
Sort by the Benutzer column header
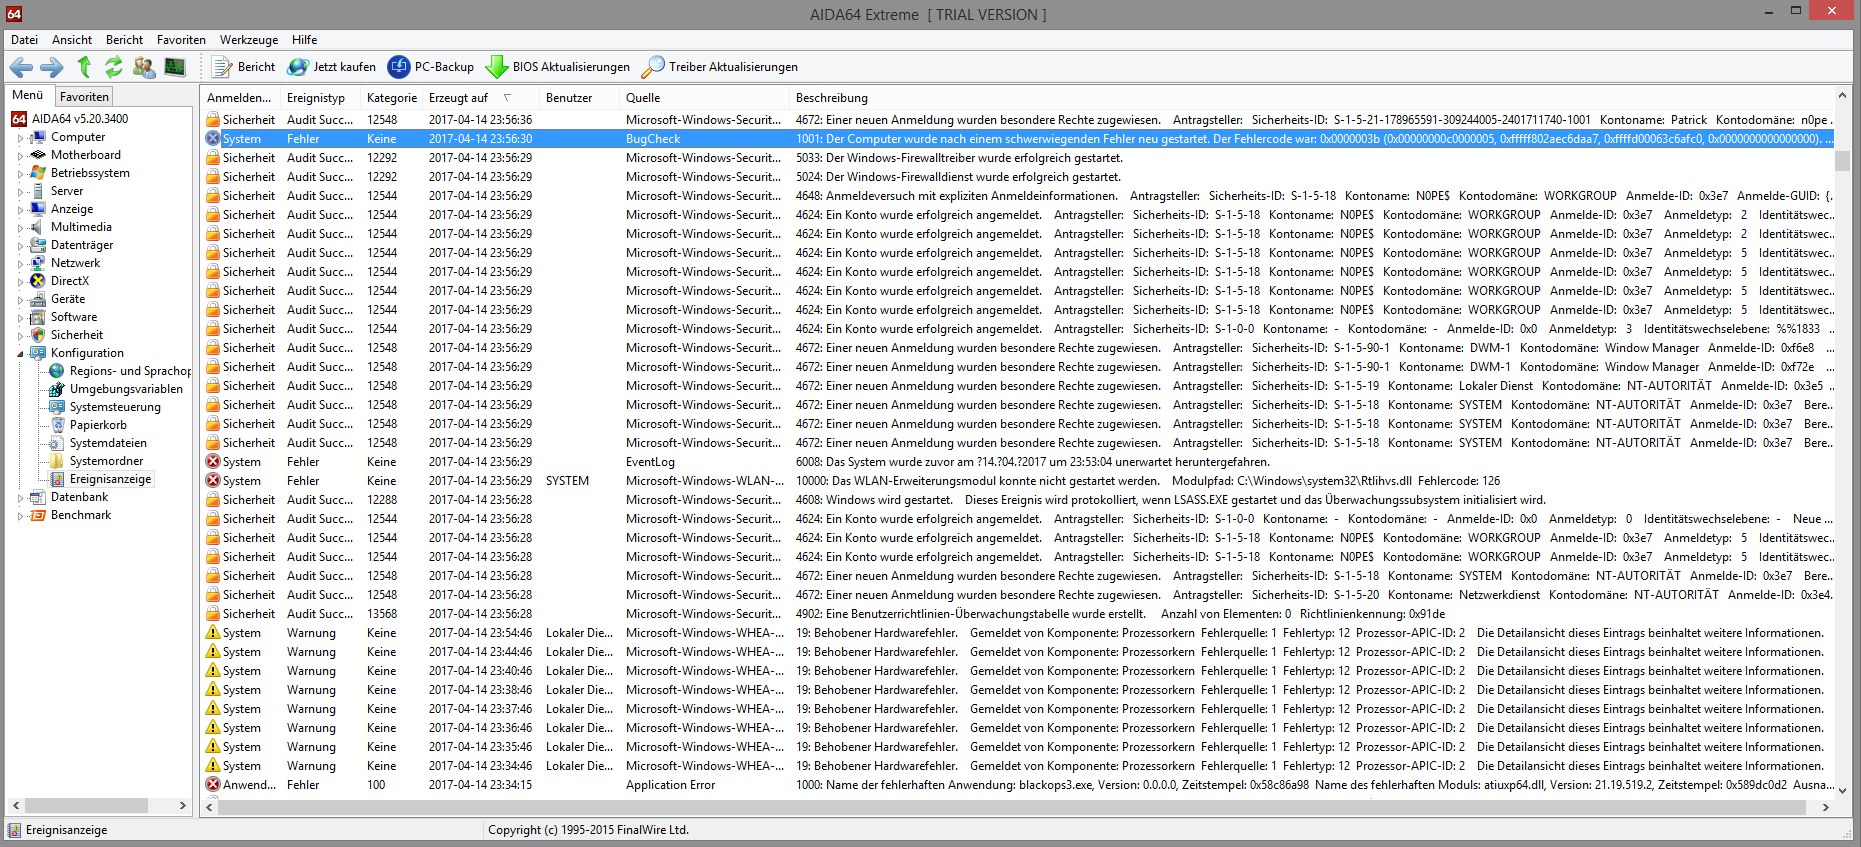(581, 98)
